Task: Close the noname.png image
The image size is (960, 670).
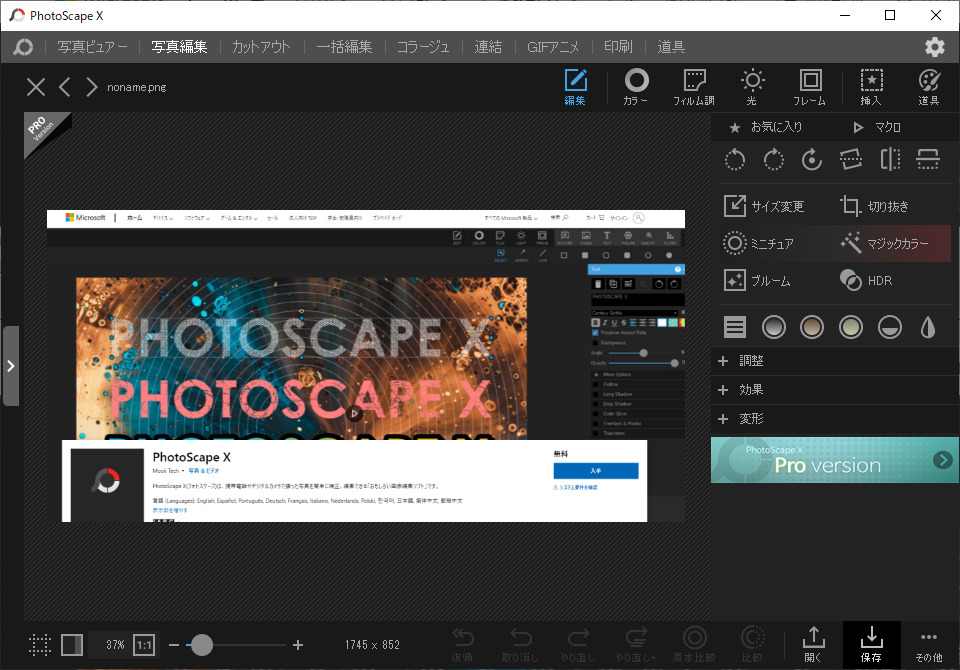Action: pos(36,87)
